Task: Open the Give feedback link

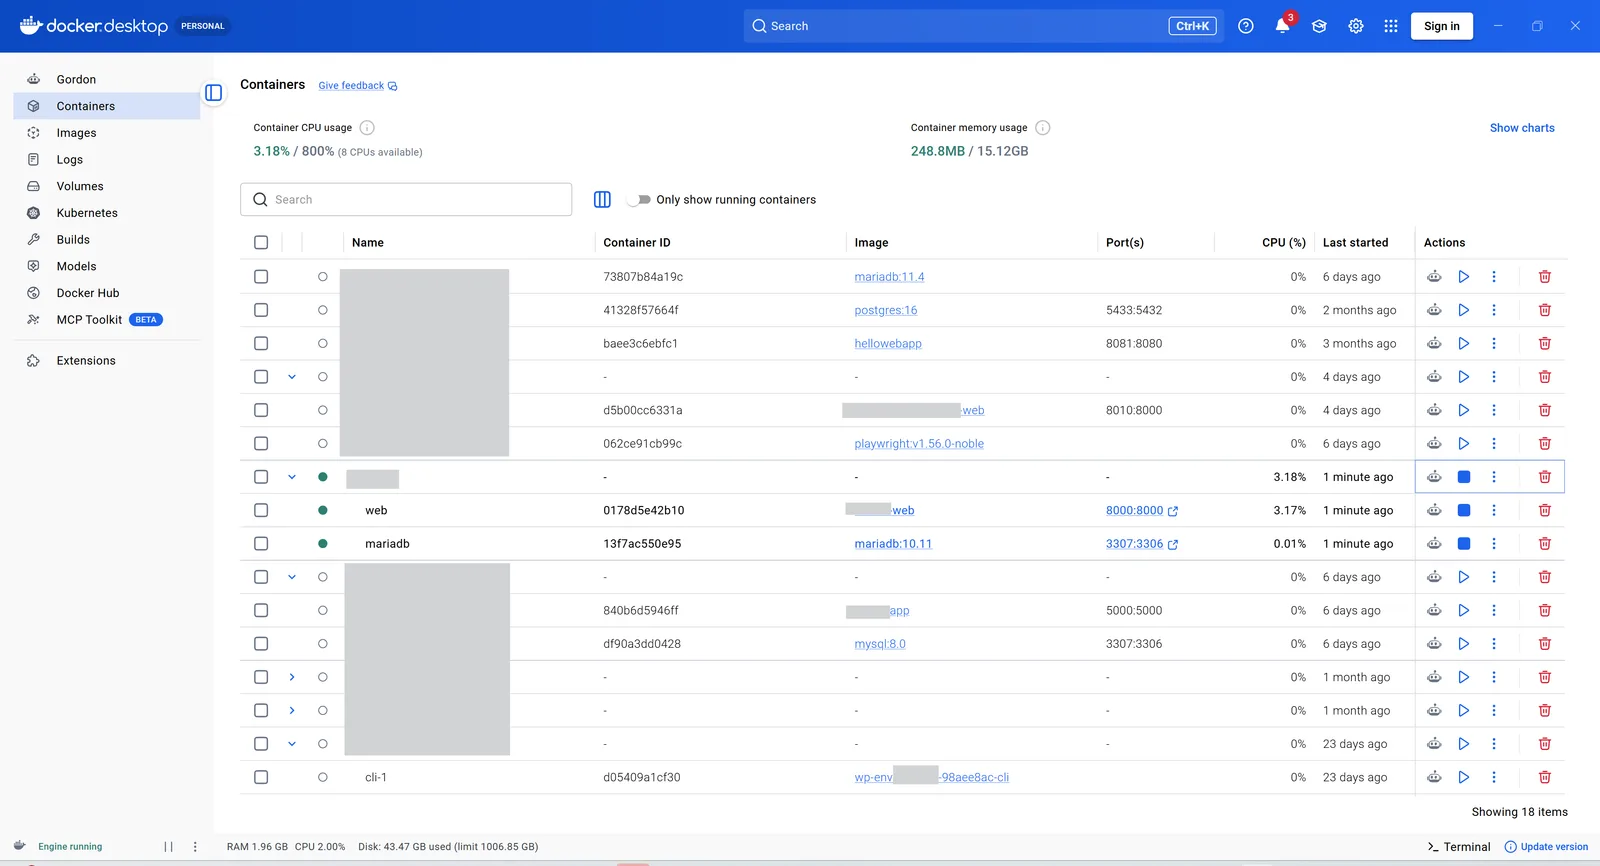Action: [x=358, y=86]
